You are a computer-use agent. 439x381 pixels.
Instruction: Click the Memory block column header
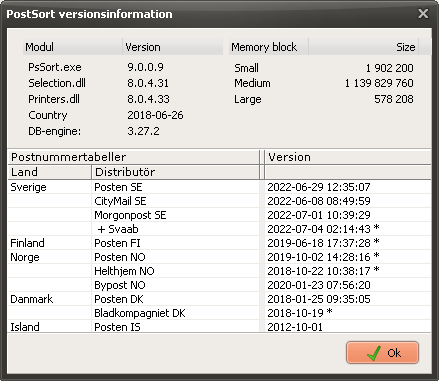(x=269, y=47)
